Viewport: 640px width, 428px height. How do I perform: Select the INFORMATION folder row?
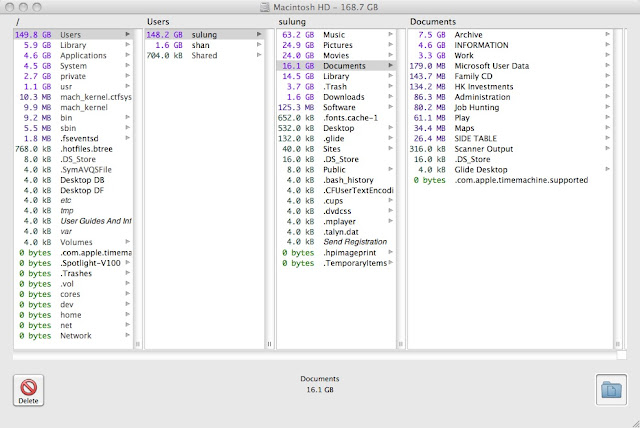coord(510,45)
